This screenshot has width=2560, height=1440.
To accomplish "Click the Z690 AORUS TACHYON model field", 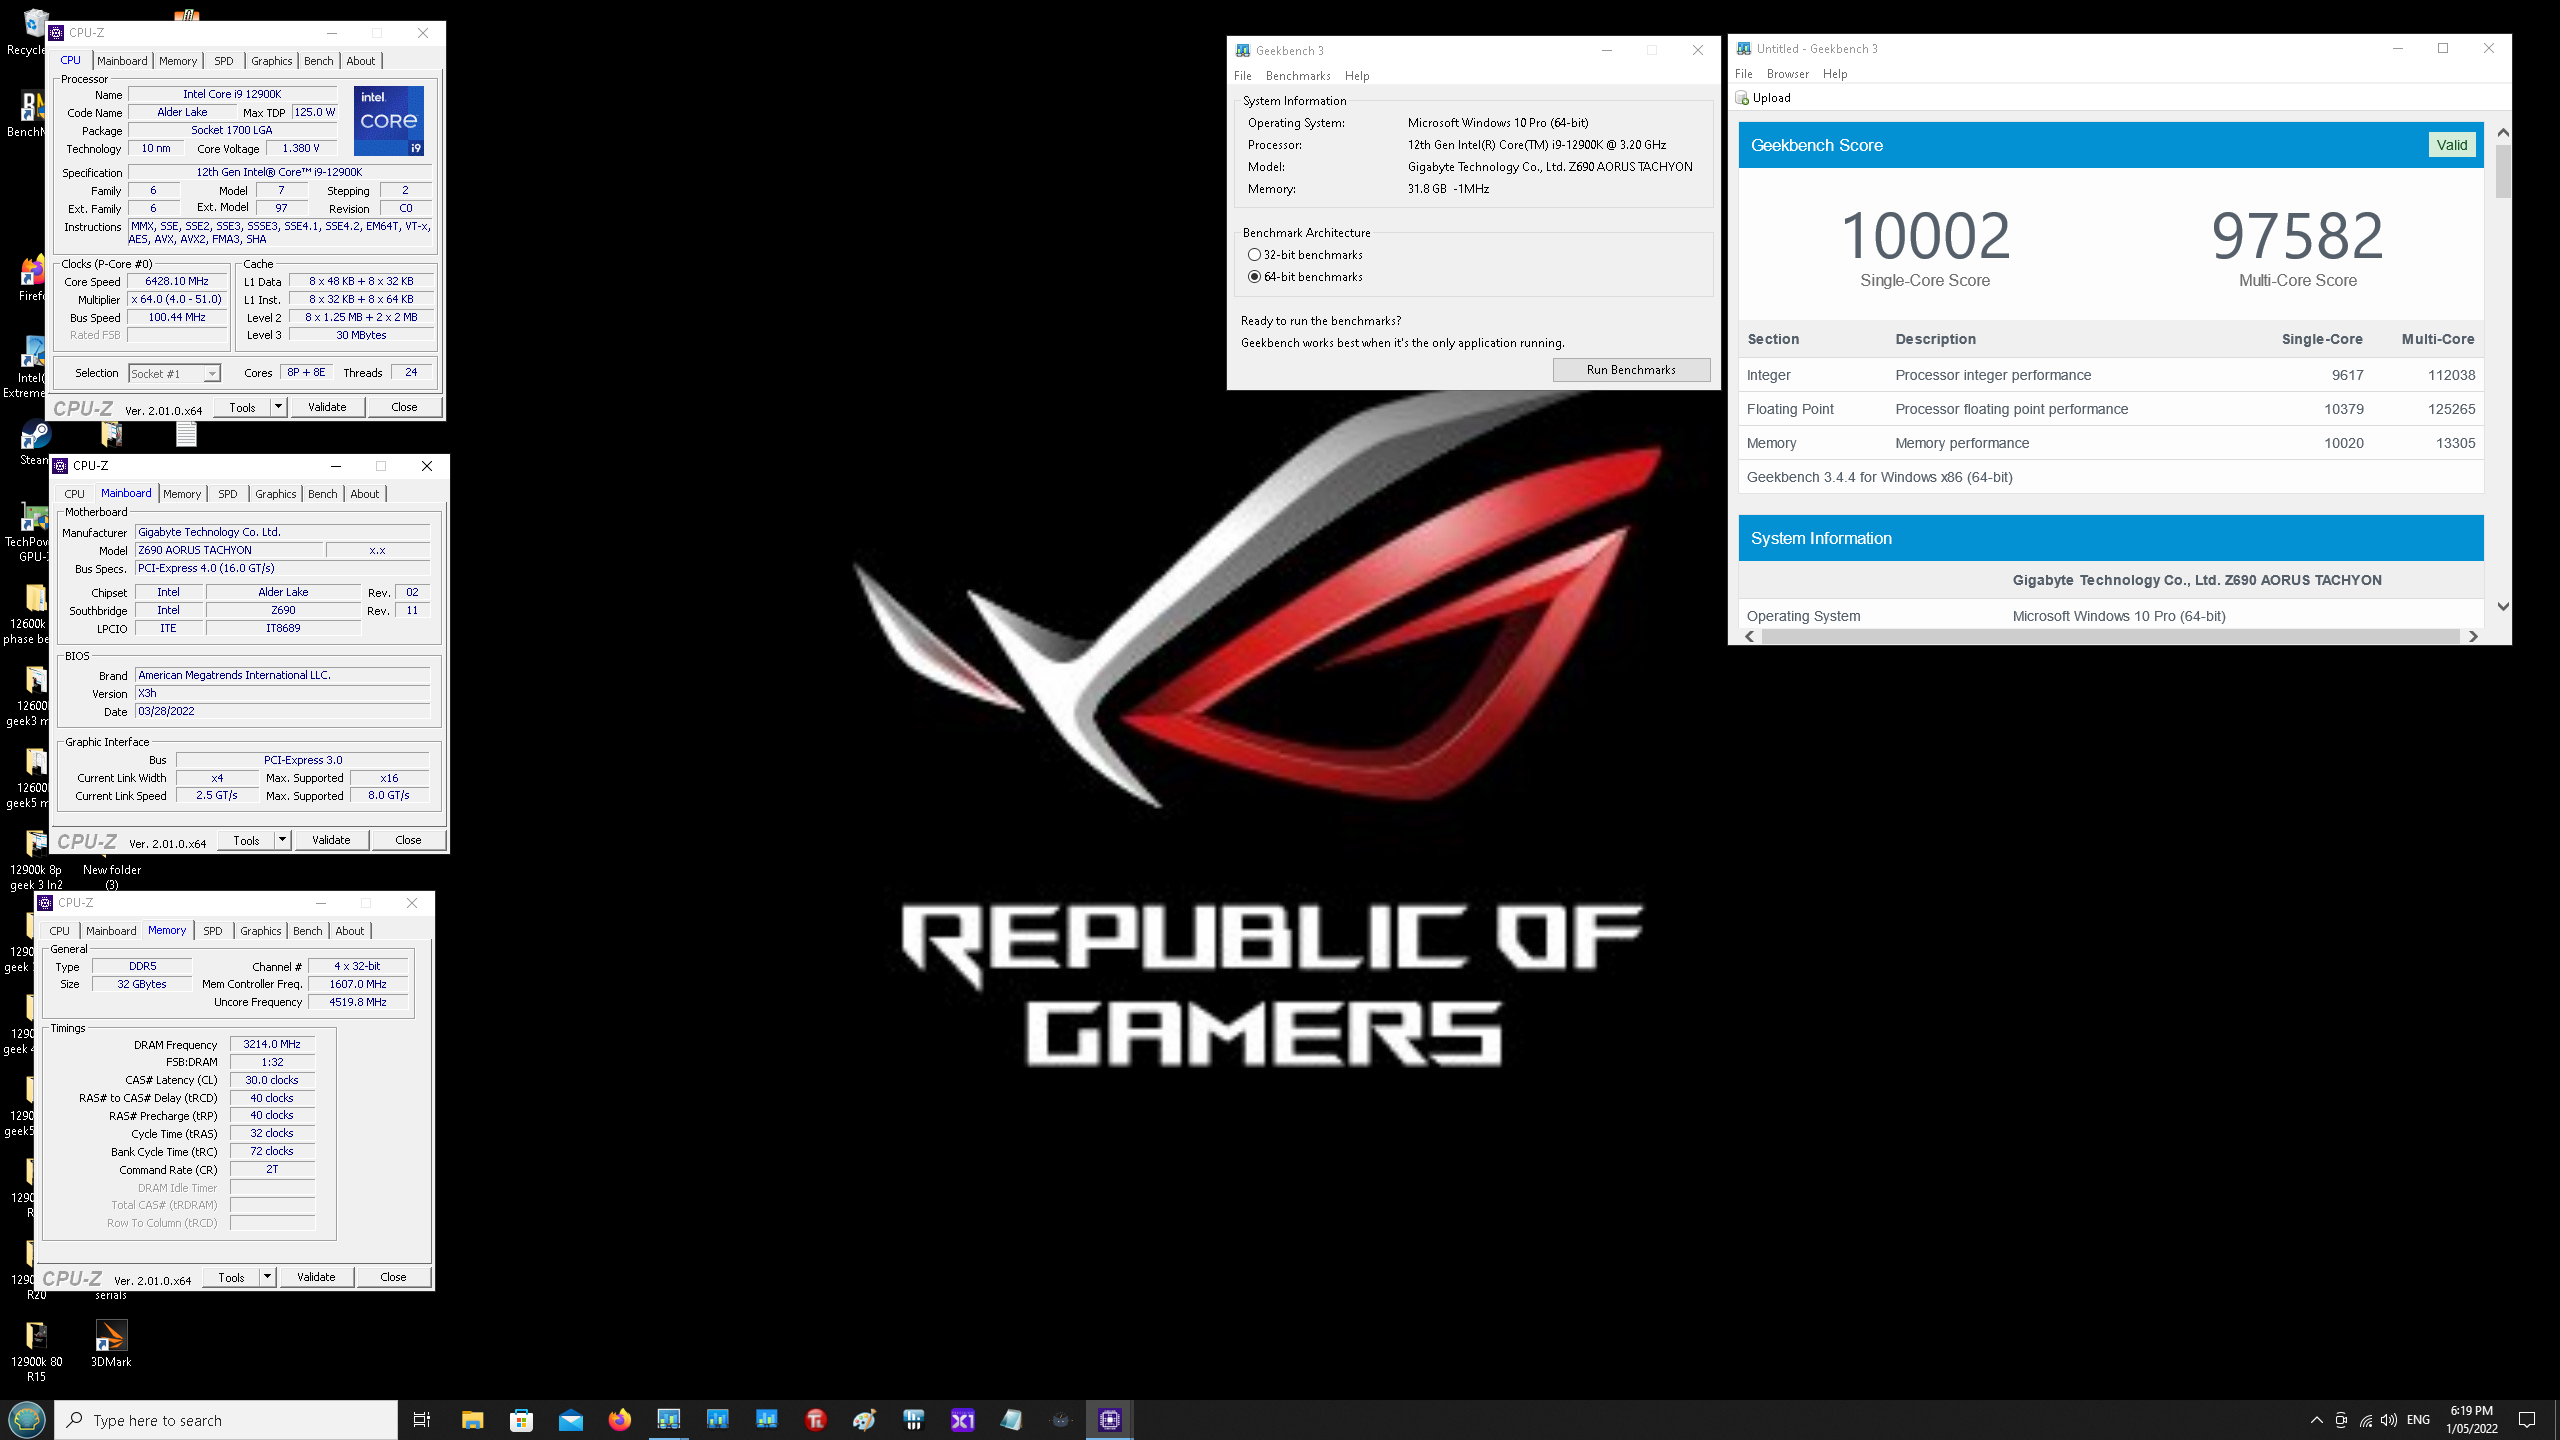I will click(230, 550).
